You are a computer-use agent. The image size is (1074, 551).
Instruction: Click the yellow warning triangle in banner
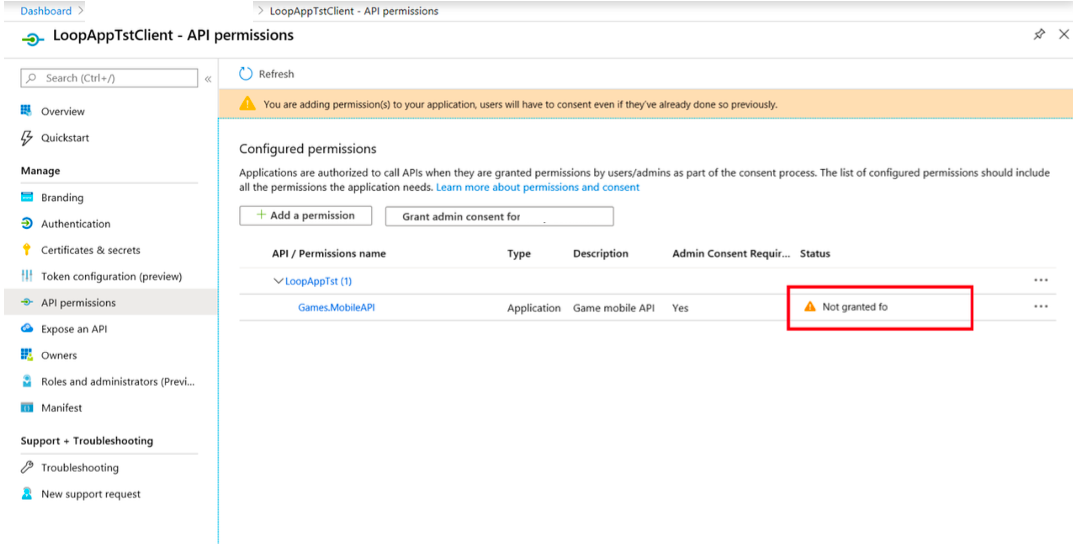(x=247, y=104)
